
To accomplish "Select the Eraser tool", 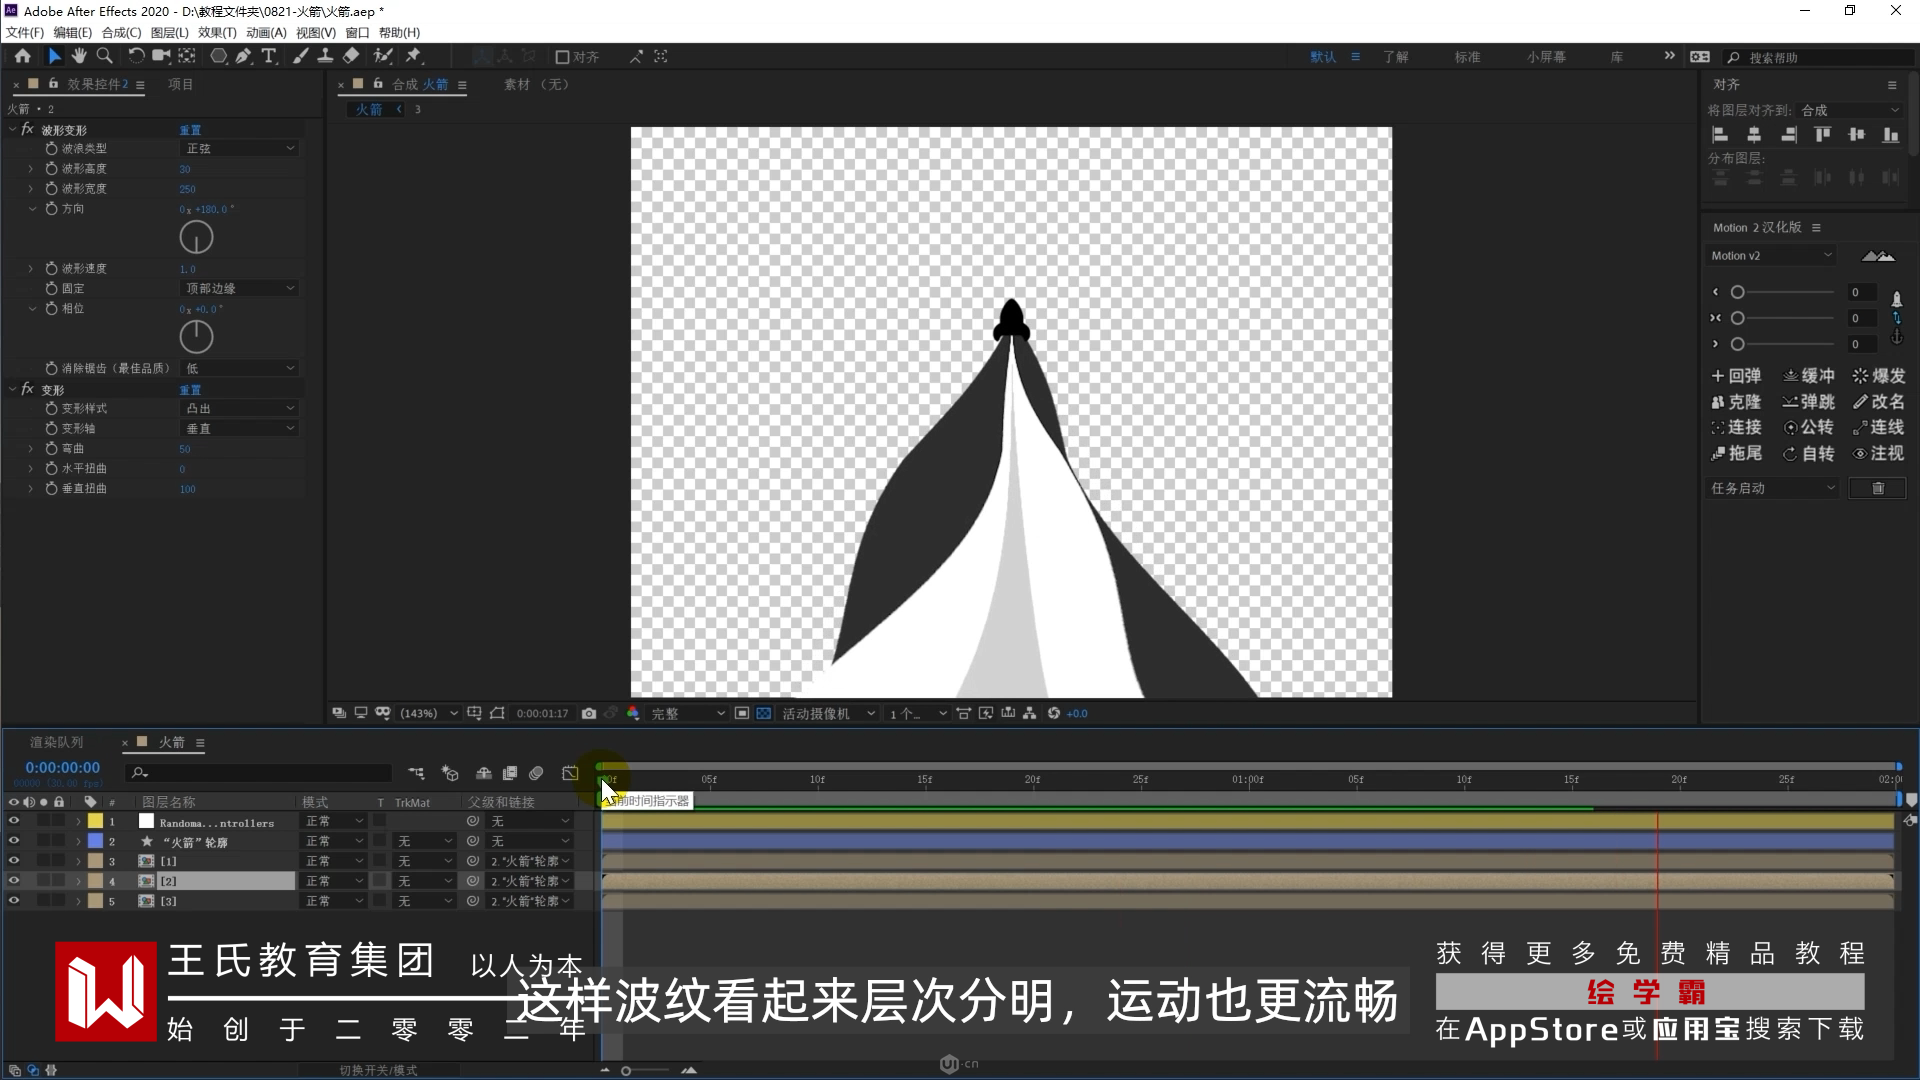I will pos(351,56).
